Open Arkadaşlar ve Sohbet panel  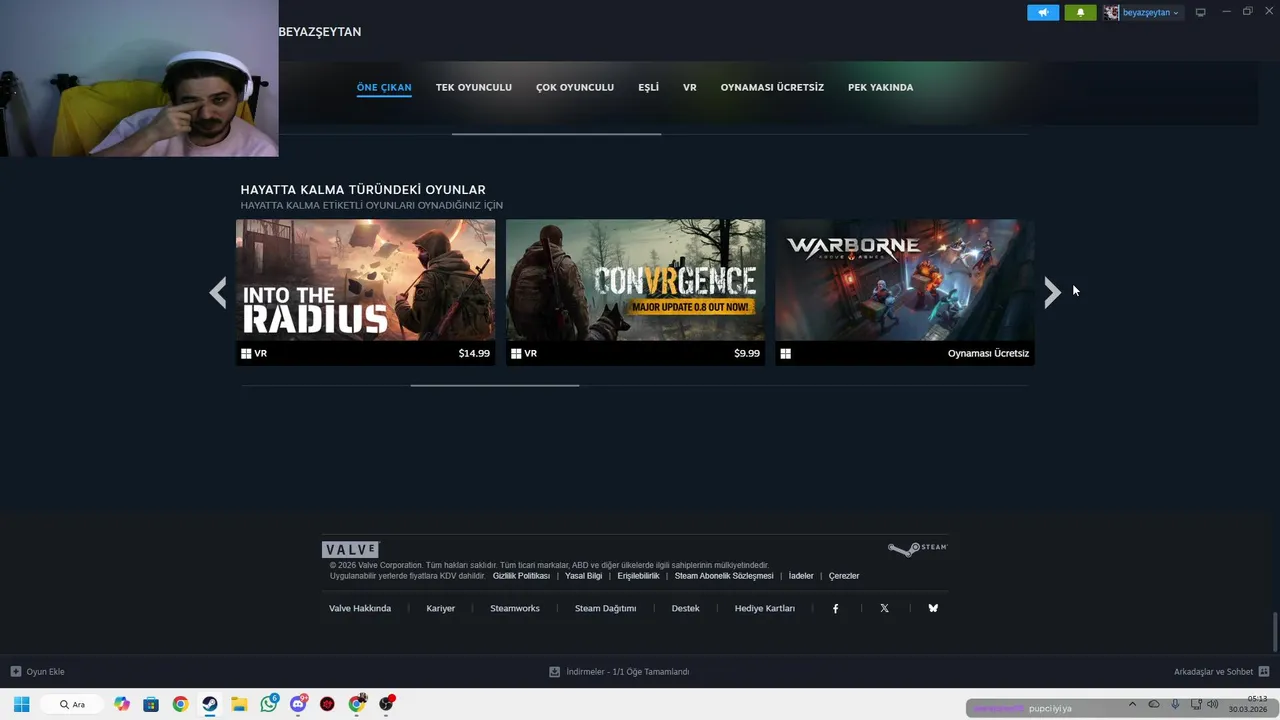1221,672
